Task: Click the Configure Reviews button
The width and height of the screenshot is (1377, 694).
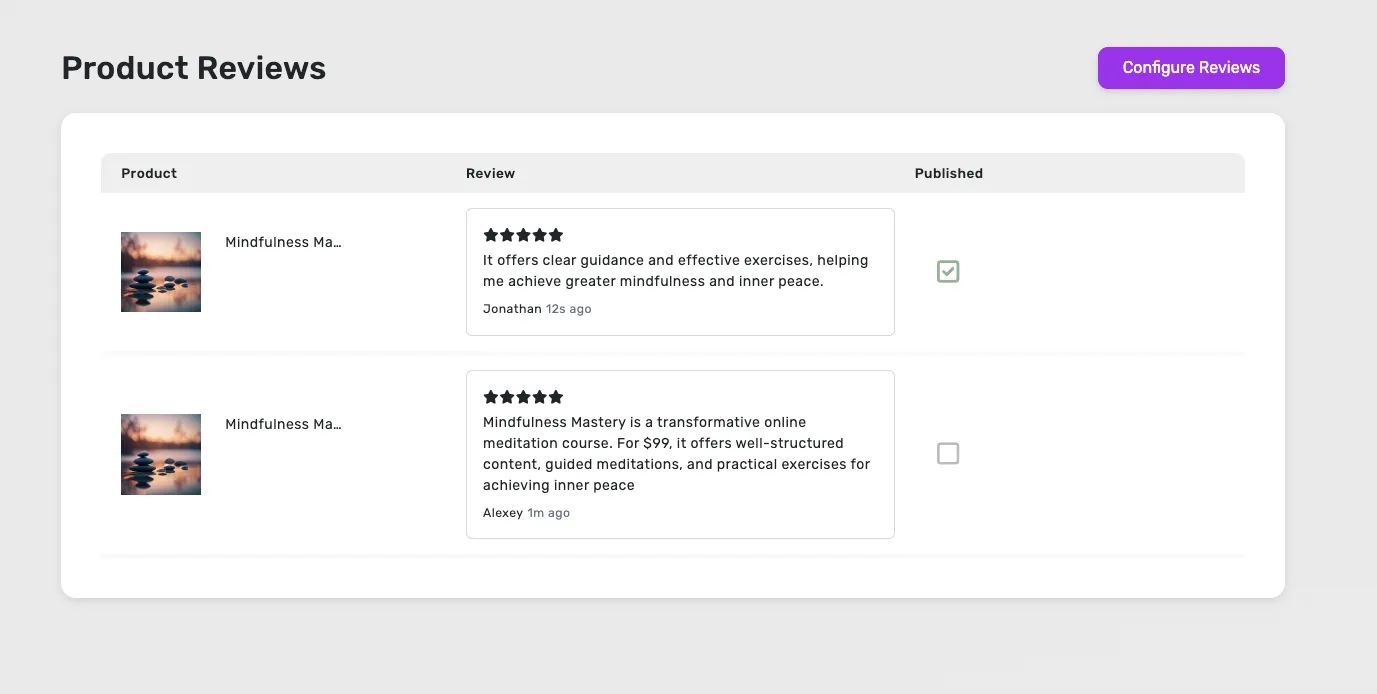Action: click(1190, 68)
